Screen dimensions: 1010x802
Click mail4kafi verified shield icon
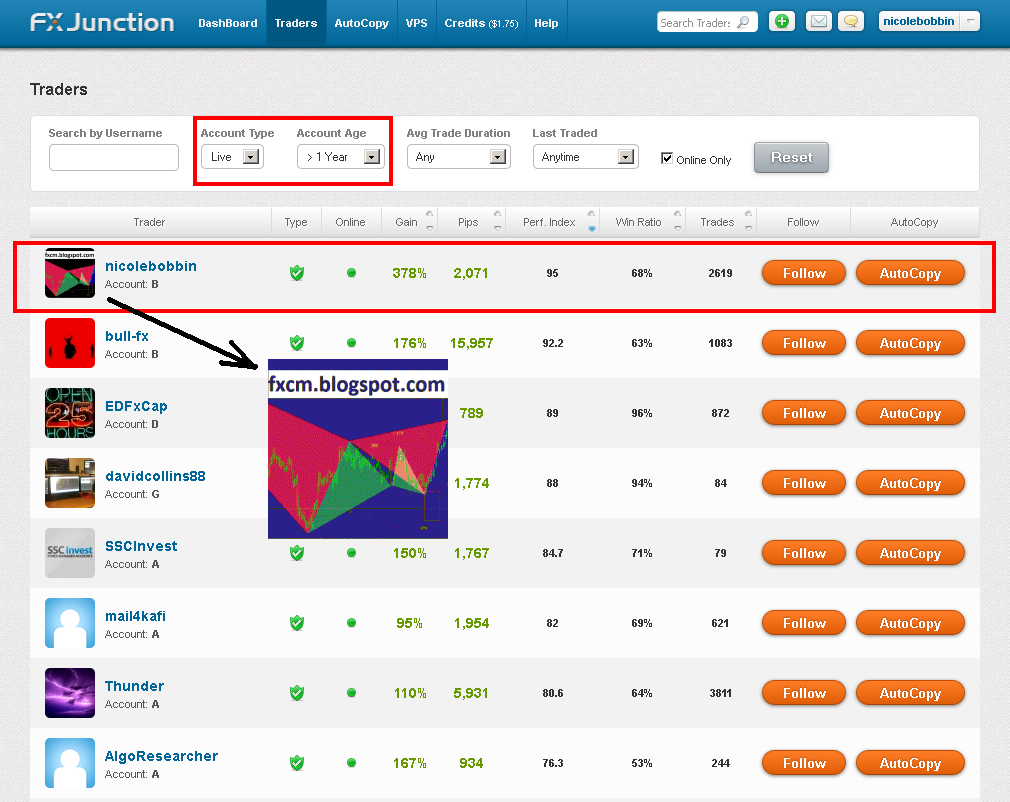point(296,623)
